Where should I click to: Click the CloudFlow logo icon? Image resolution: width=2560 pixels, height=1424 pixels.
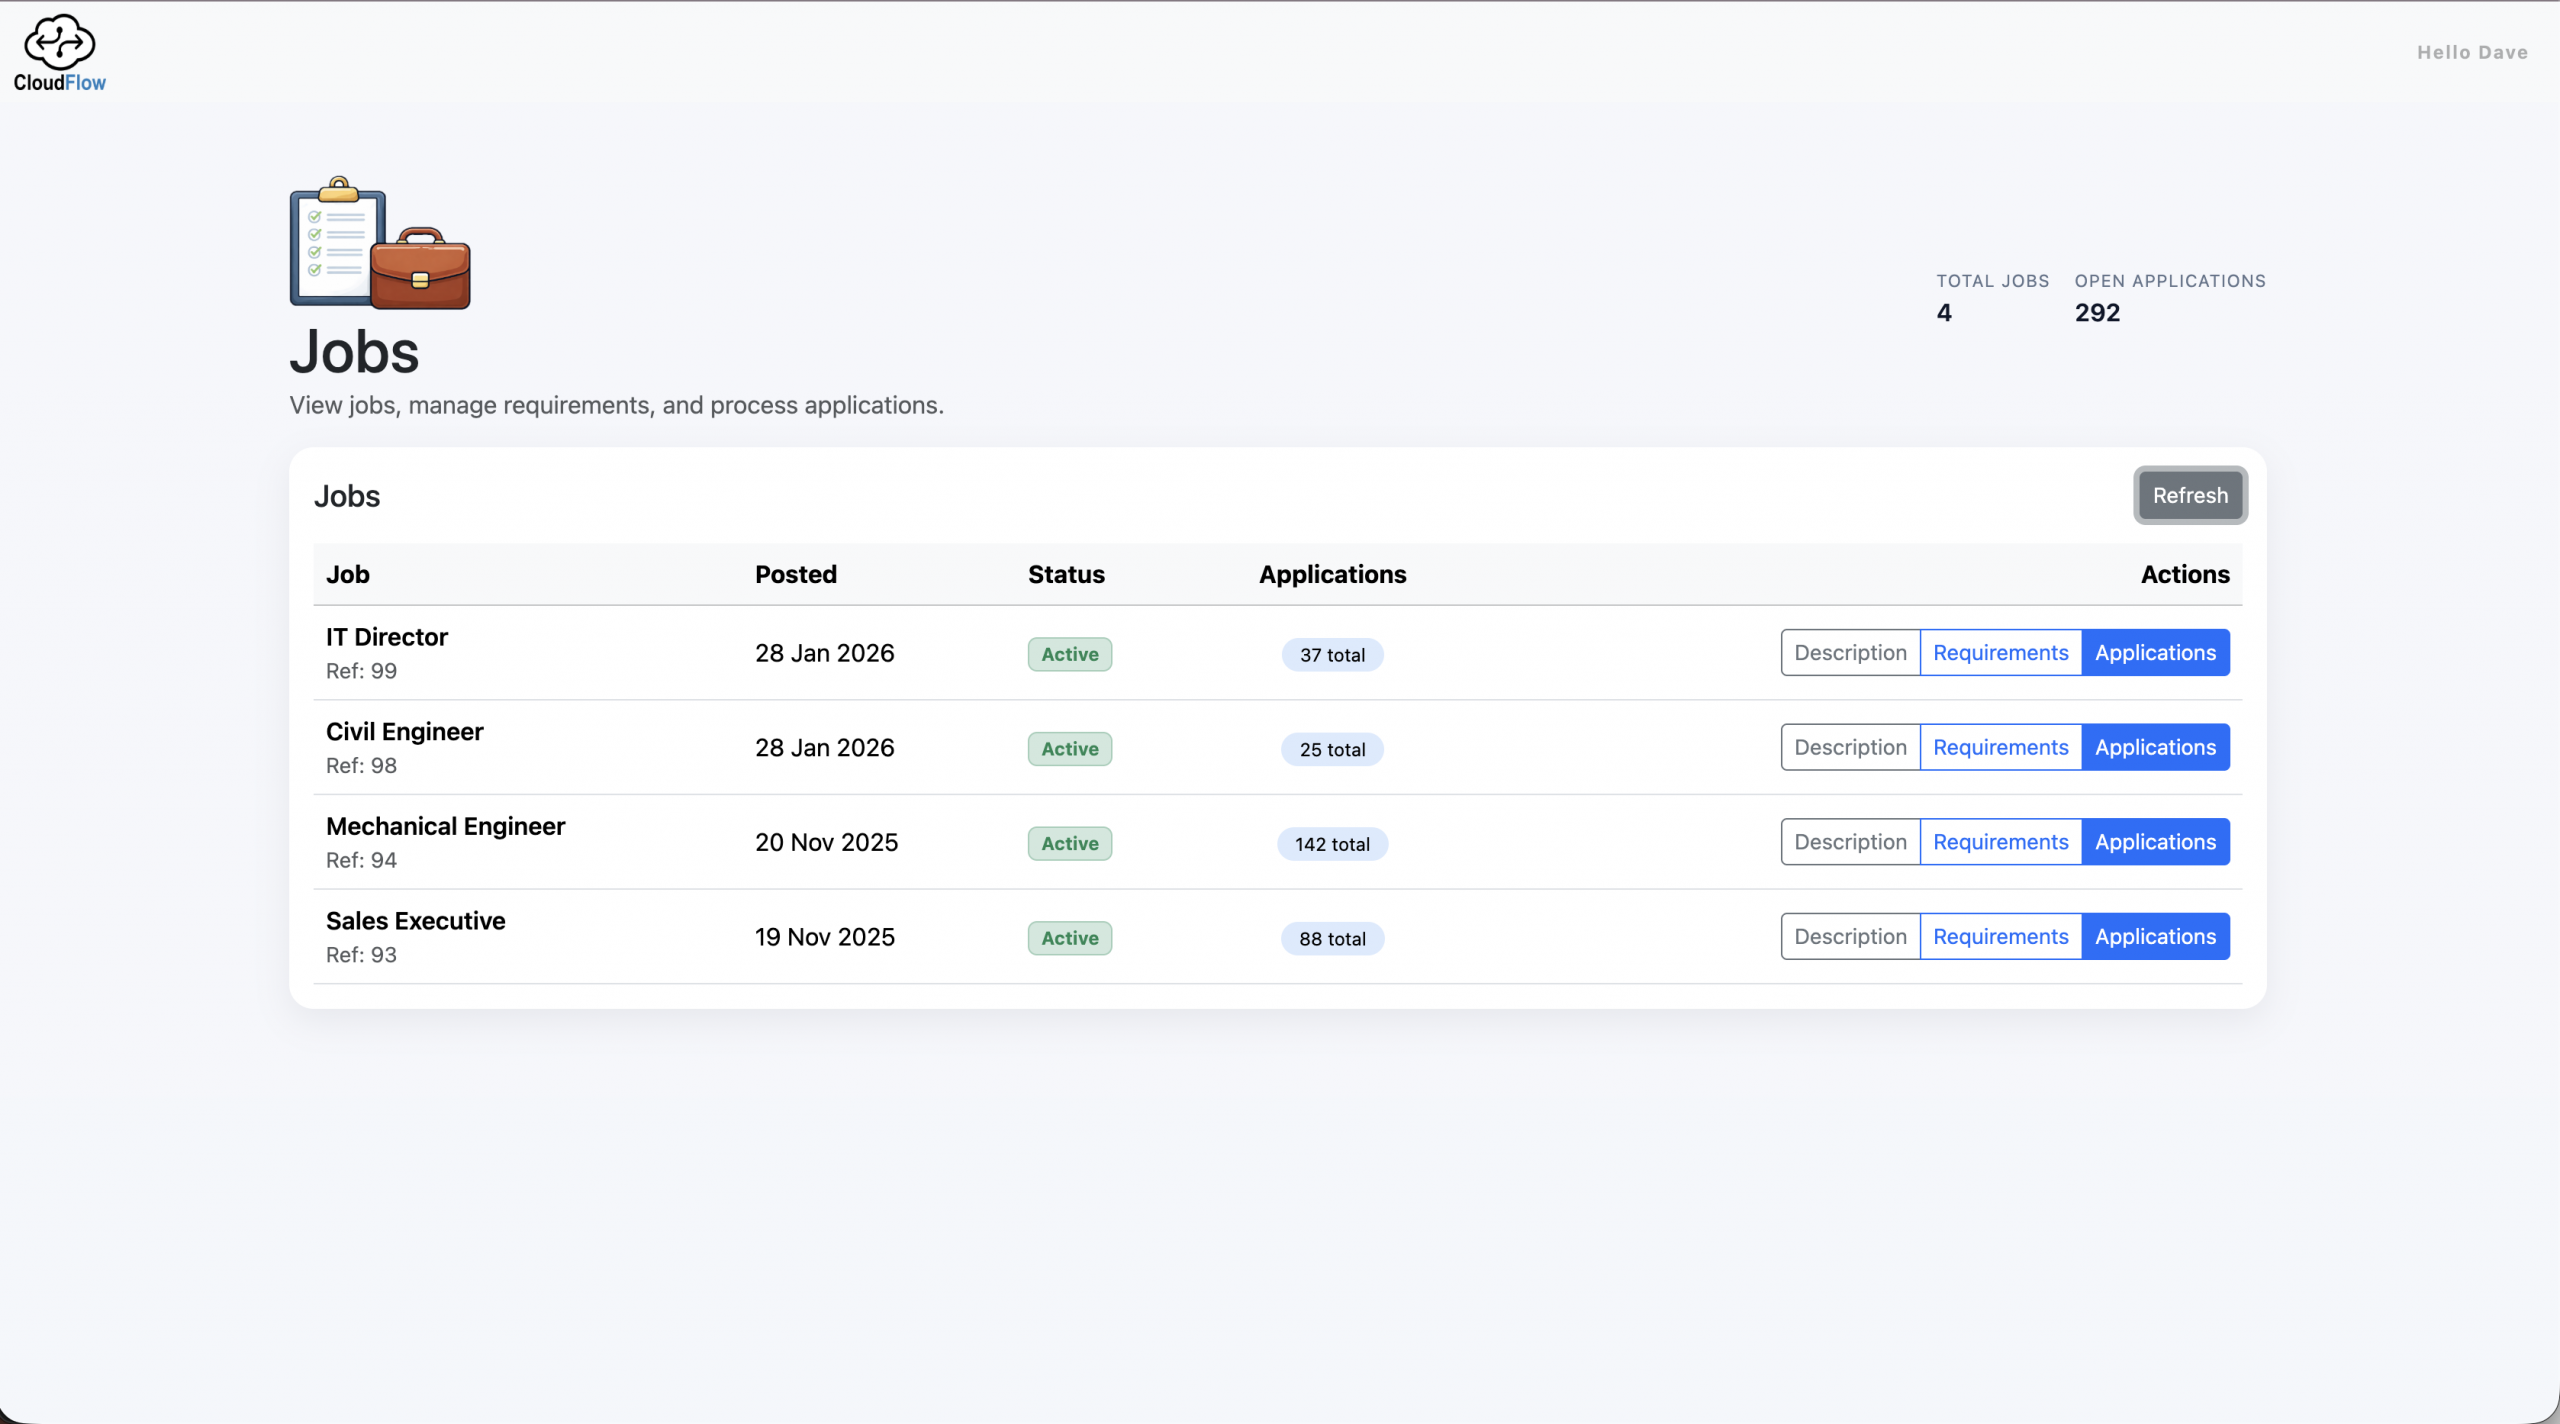point(59,42)
